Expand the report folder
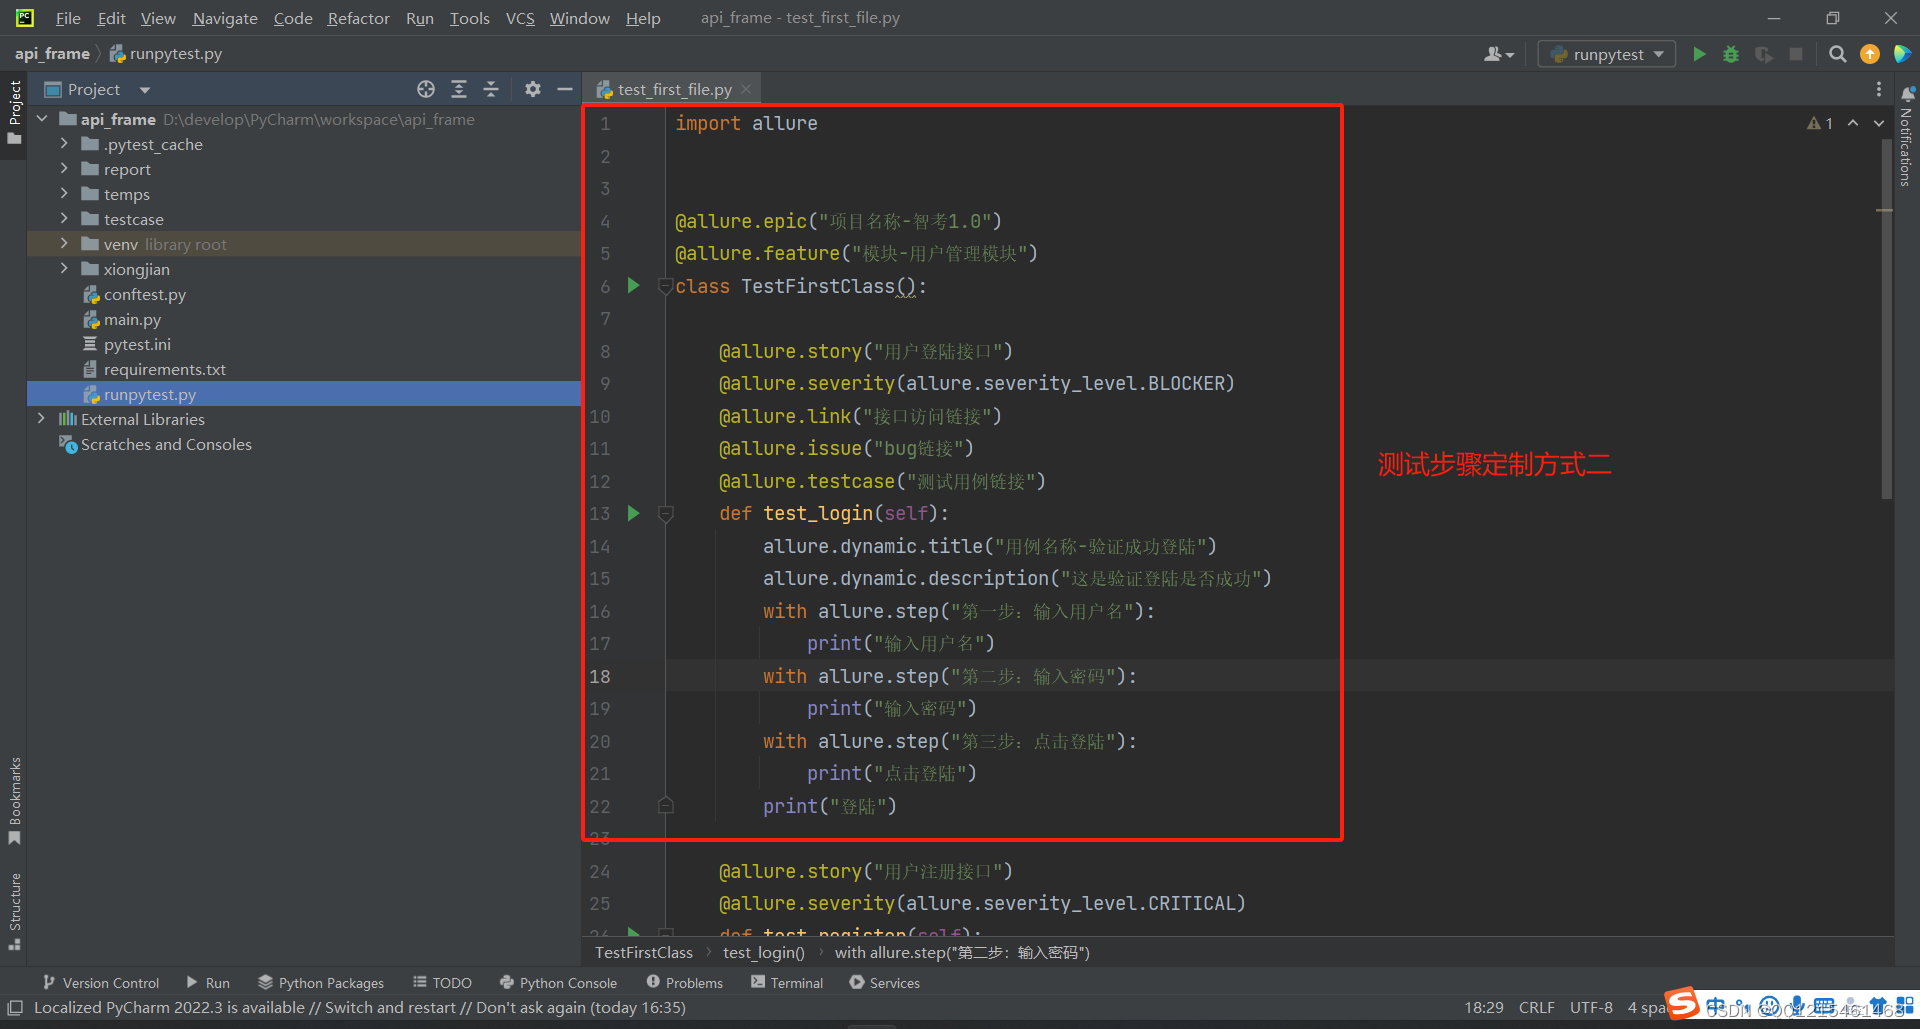Viewport: 1920px width, 1029px height. (x=64, y=169)
